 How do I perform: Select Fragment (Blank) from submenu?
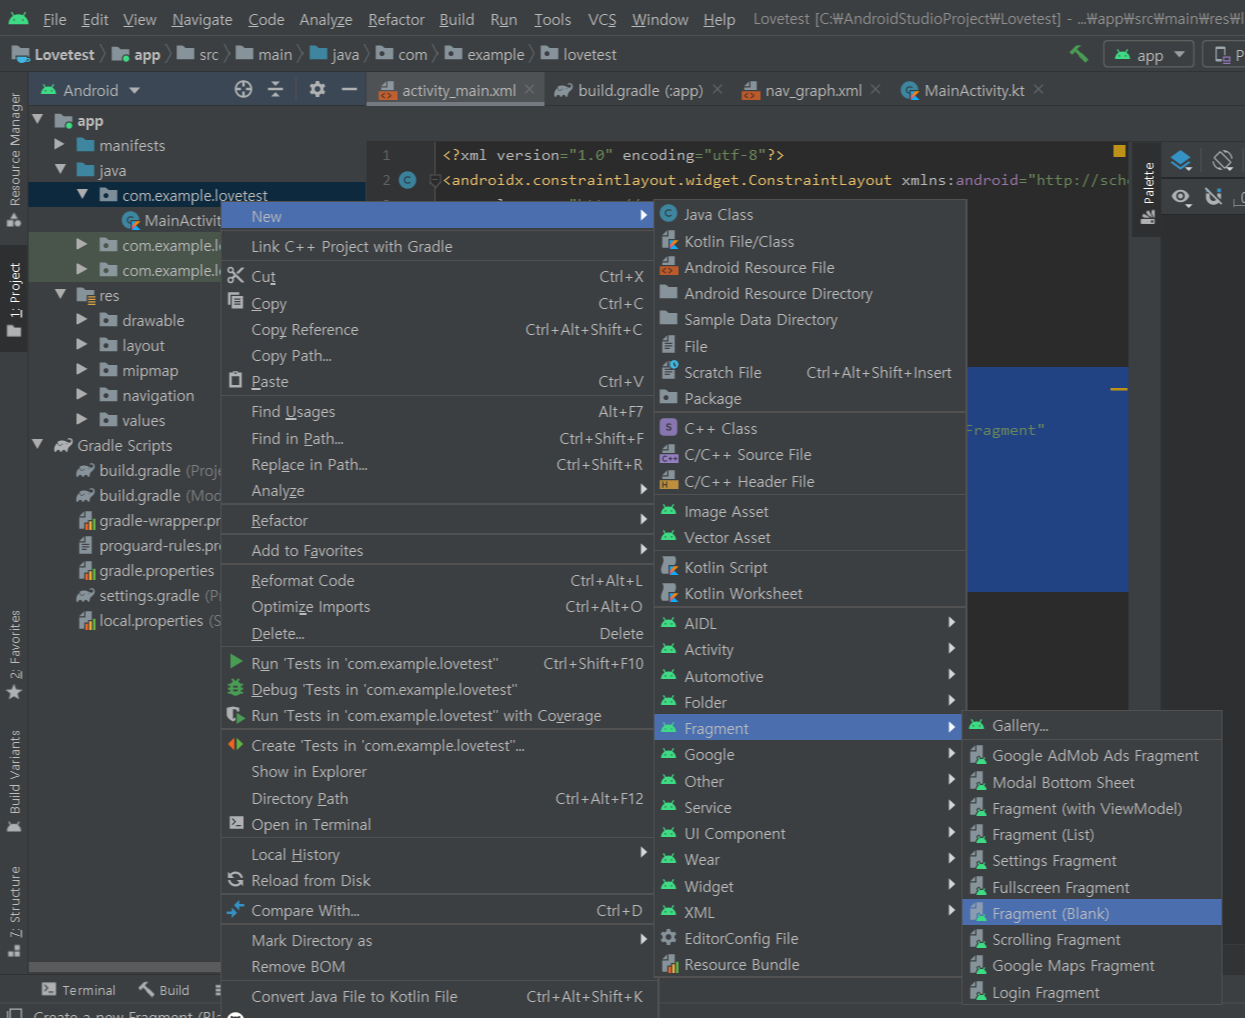tap(1092, 913)
